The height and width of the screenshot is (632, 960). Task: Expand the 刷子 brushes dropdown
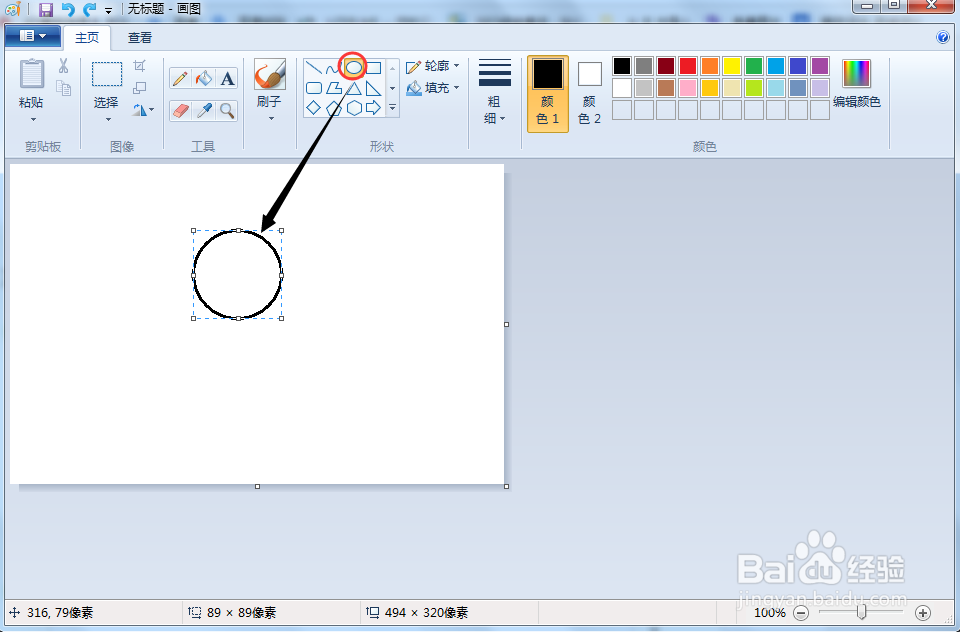tap(271, 119)
